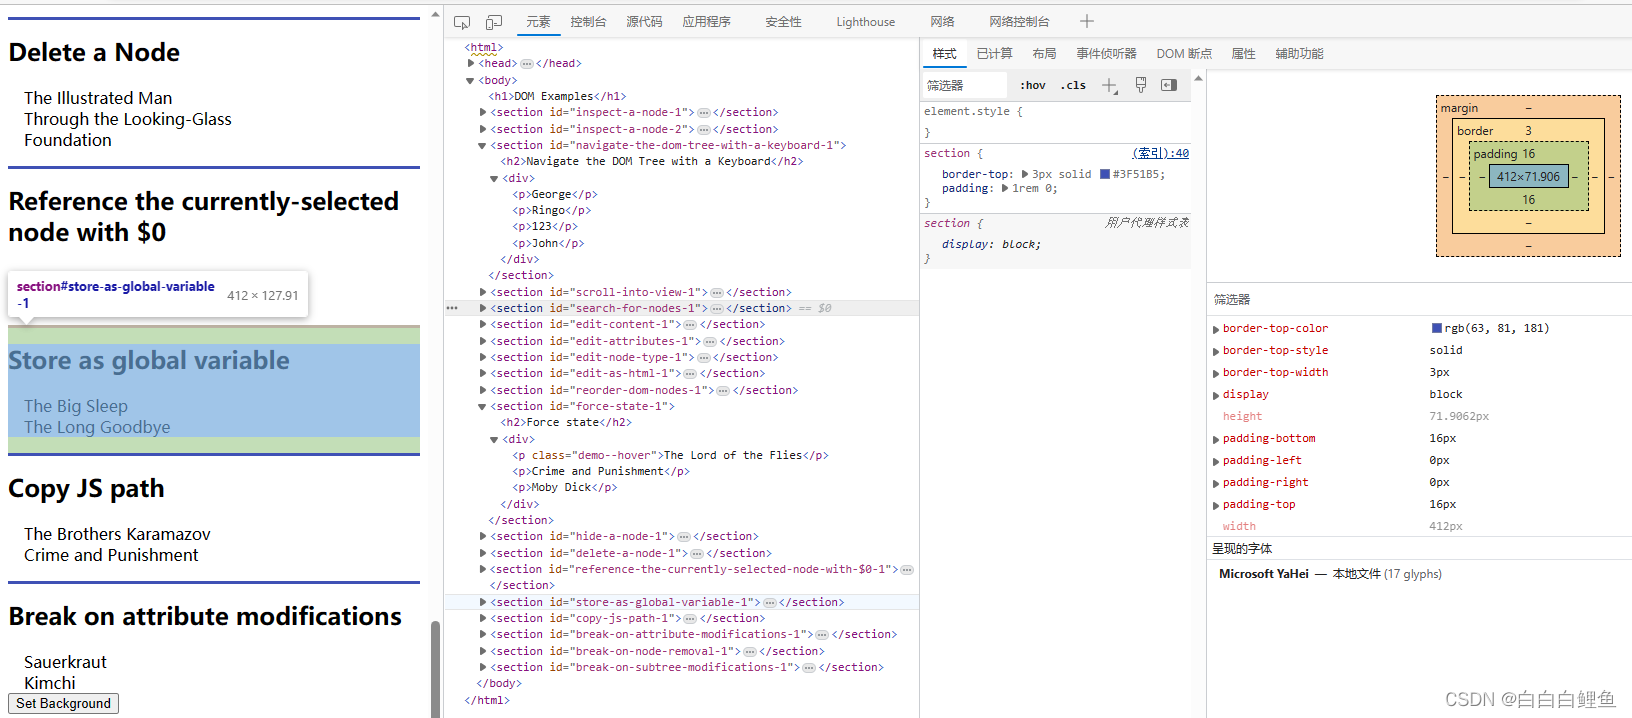Click the 'Copy JS path' heading on page
The image size is (1632, 718).
pos(87,489)
